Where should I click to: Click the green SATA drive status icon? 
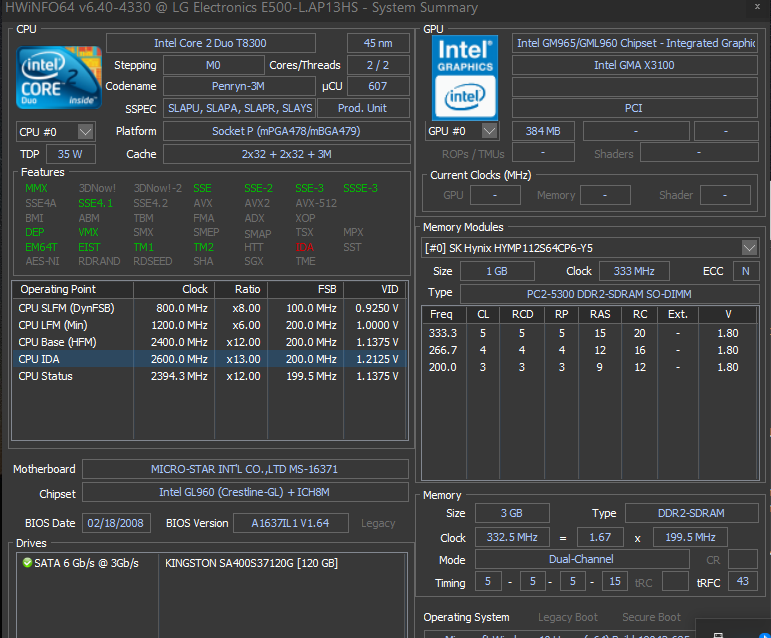27,562
